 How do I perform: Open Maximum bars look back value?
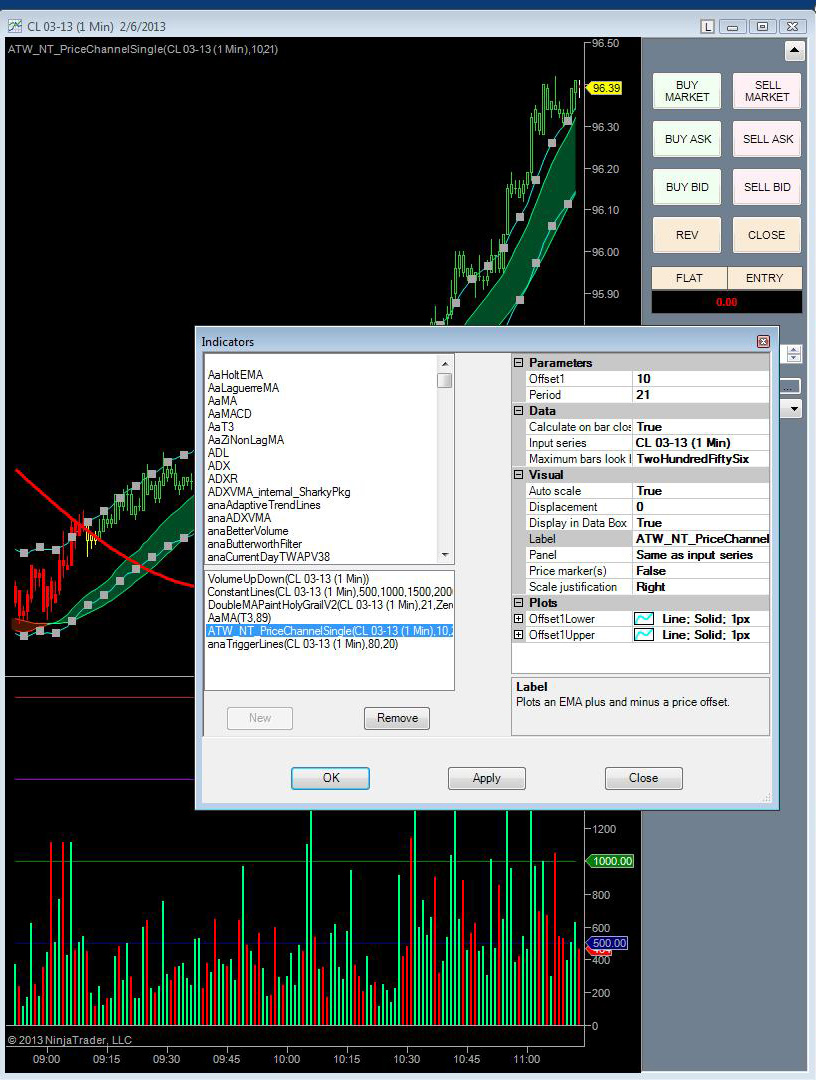click(x=700, y=459)
